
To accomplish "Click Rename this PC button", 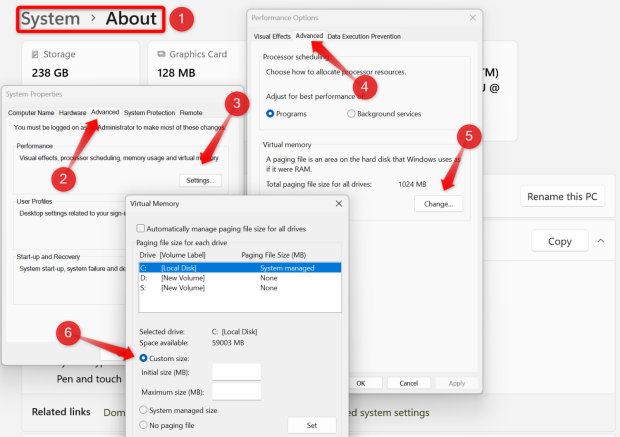I will click(562, 197).
